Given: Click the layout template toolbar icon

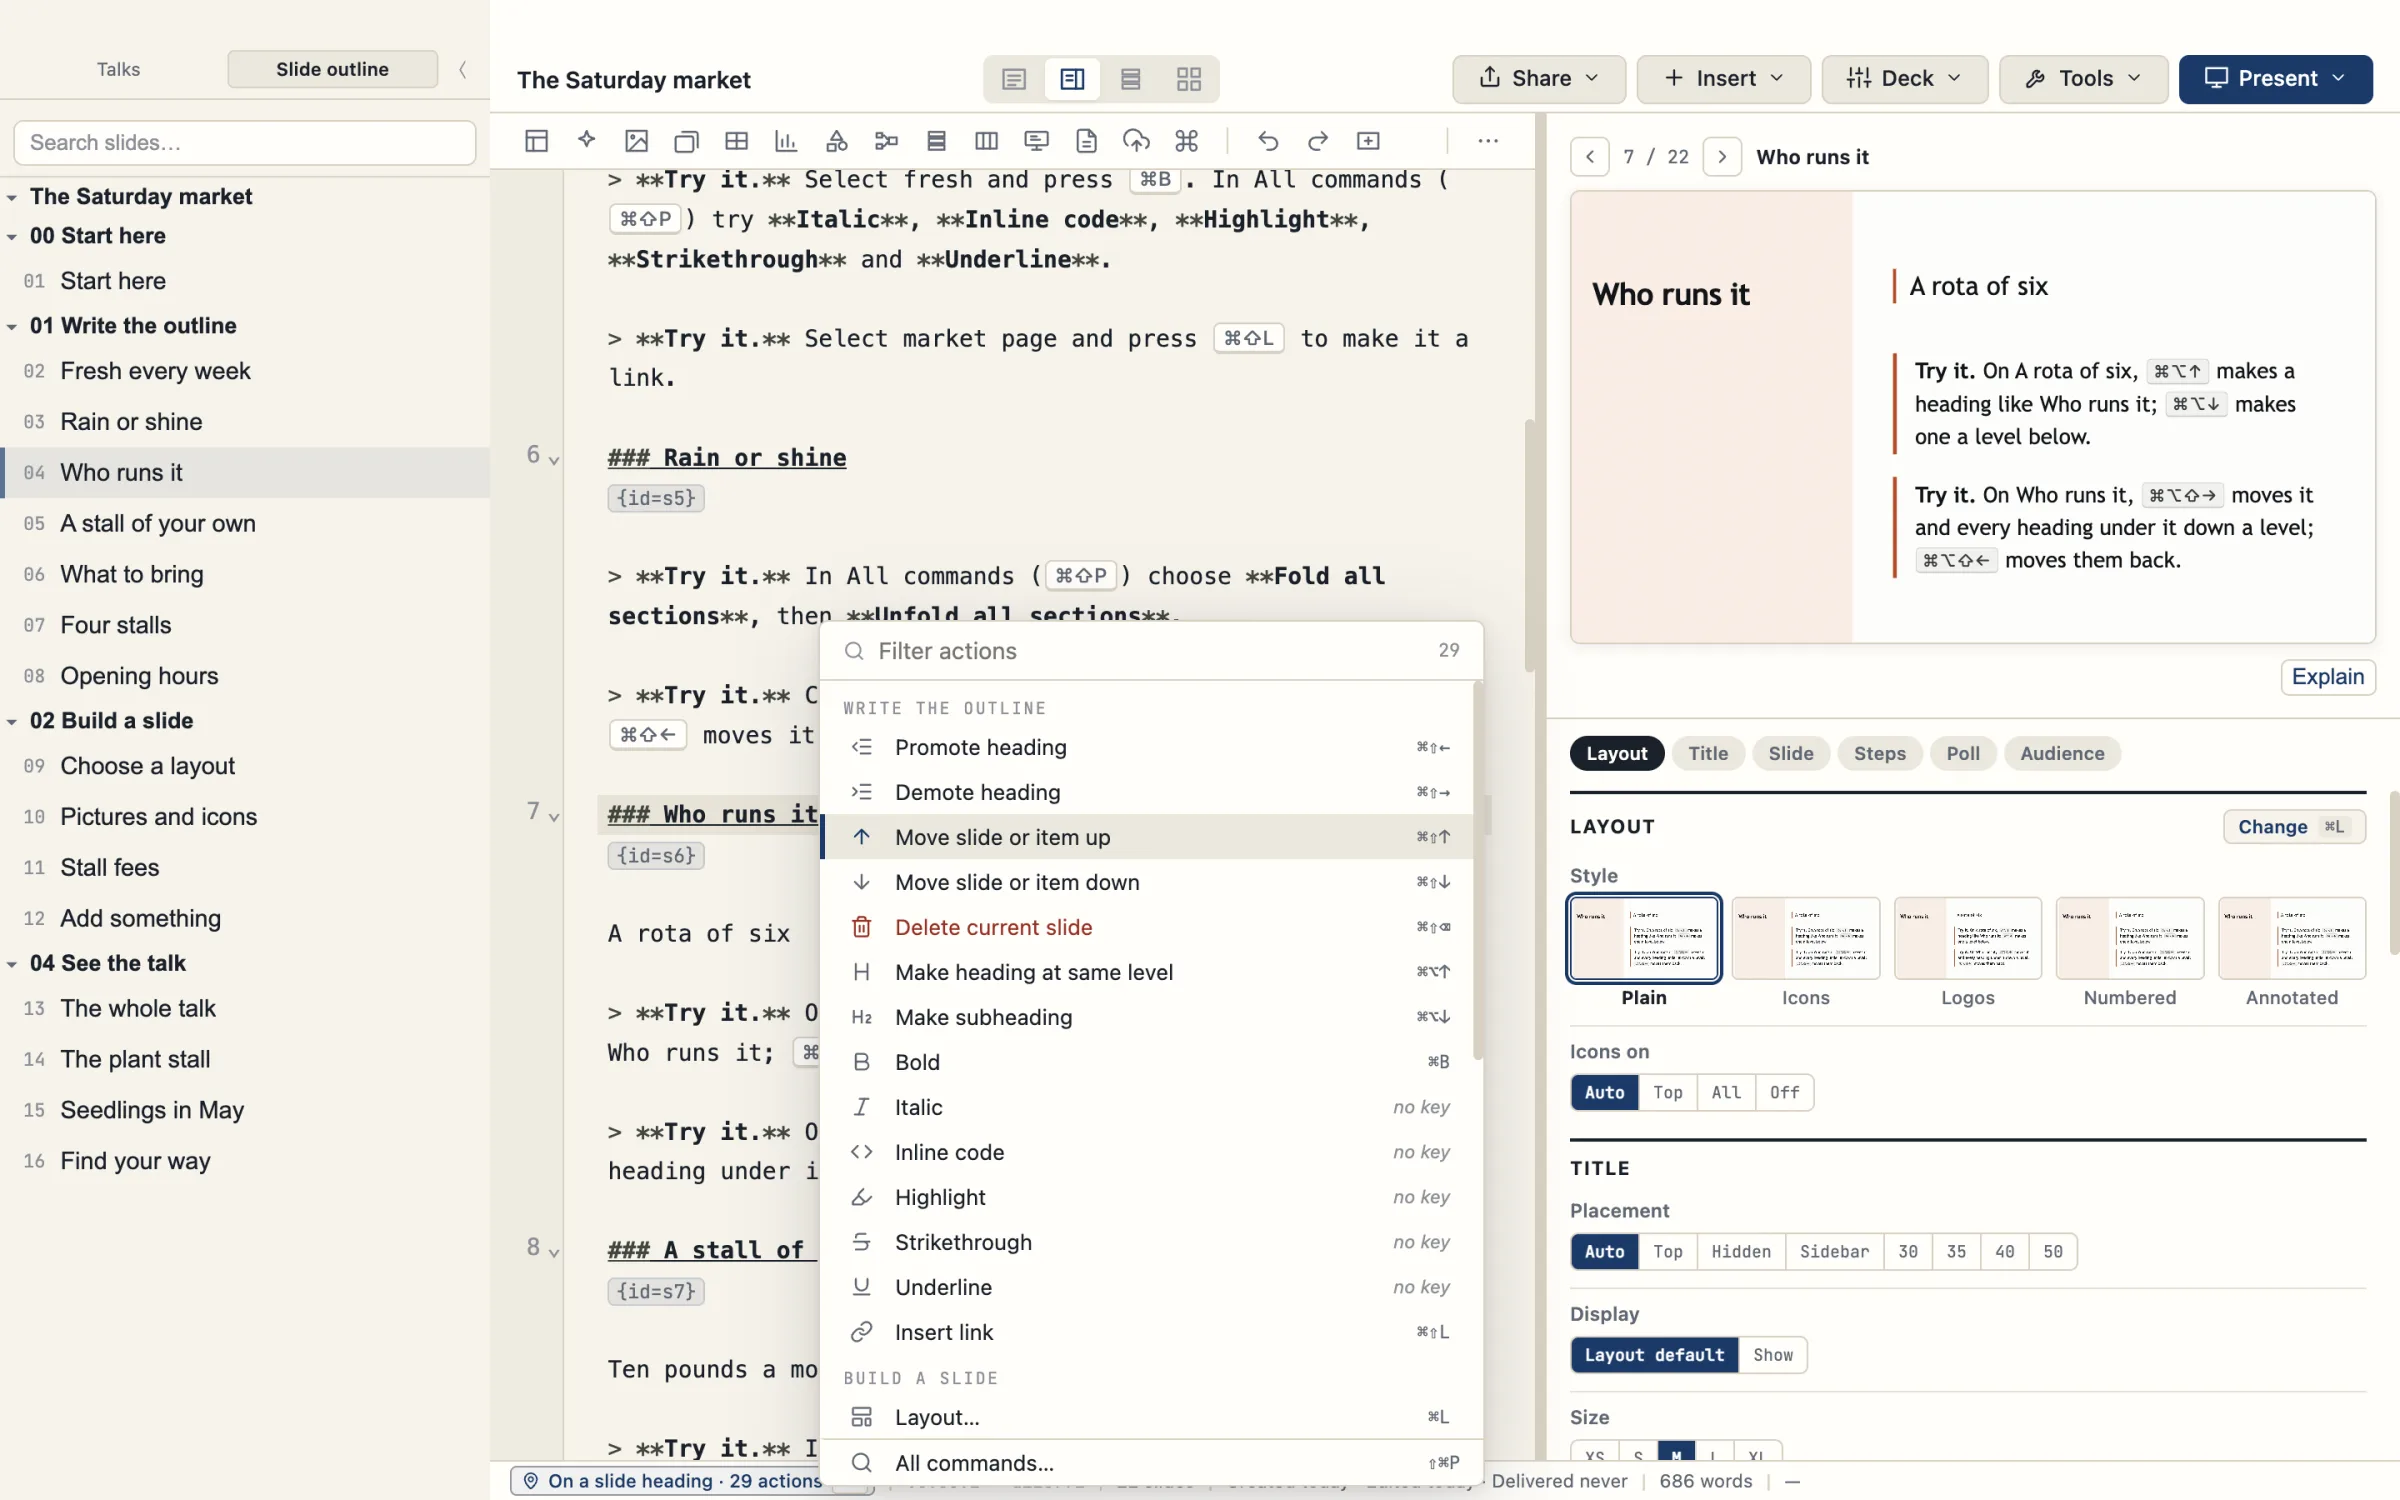Looking at the screenshot, I should tap(536, 141).
